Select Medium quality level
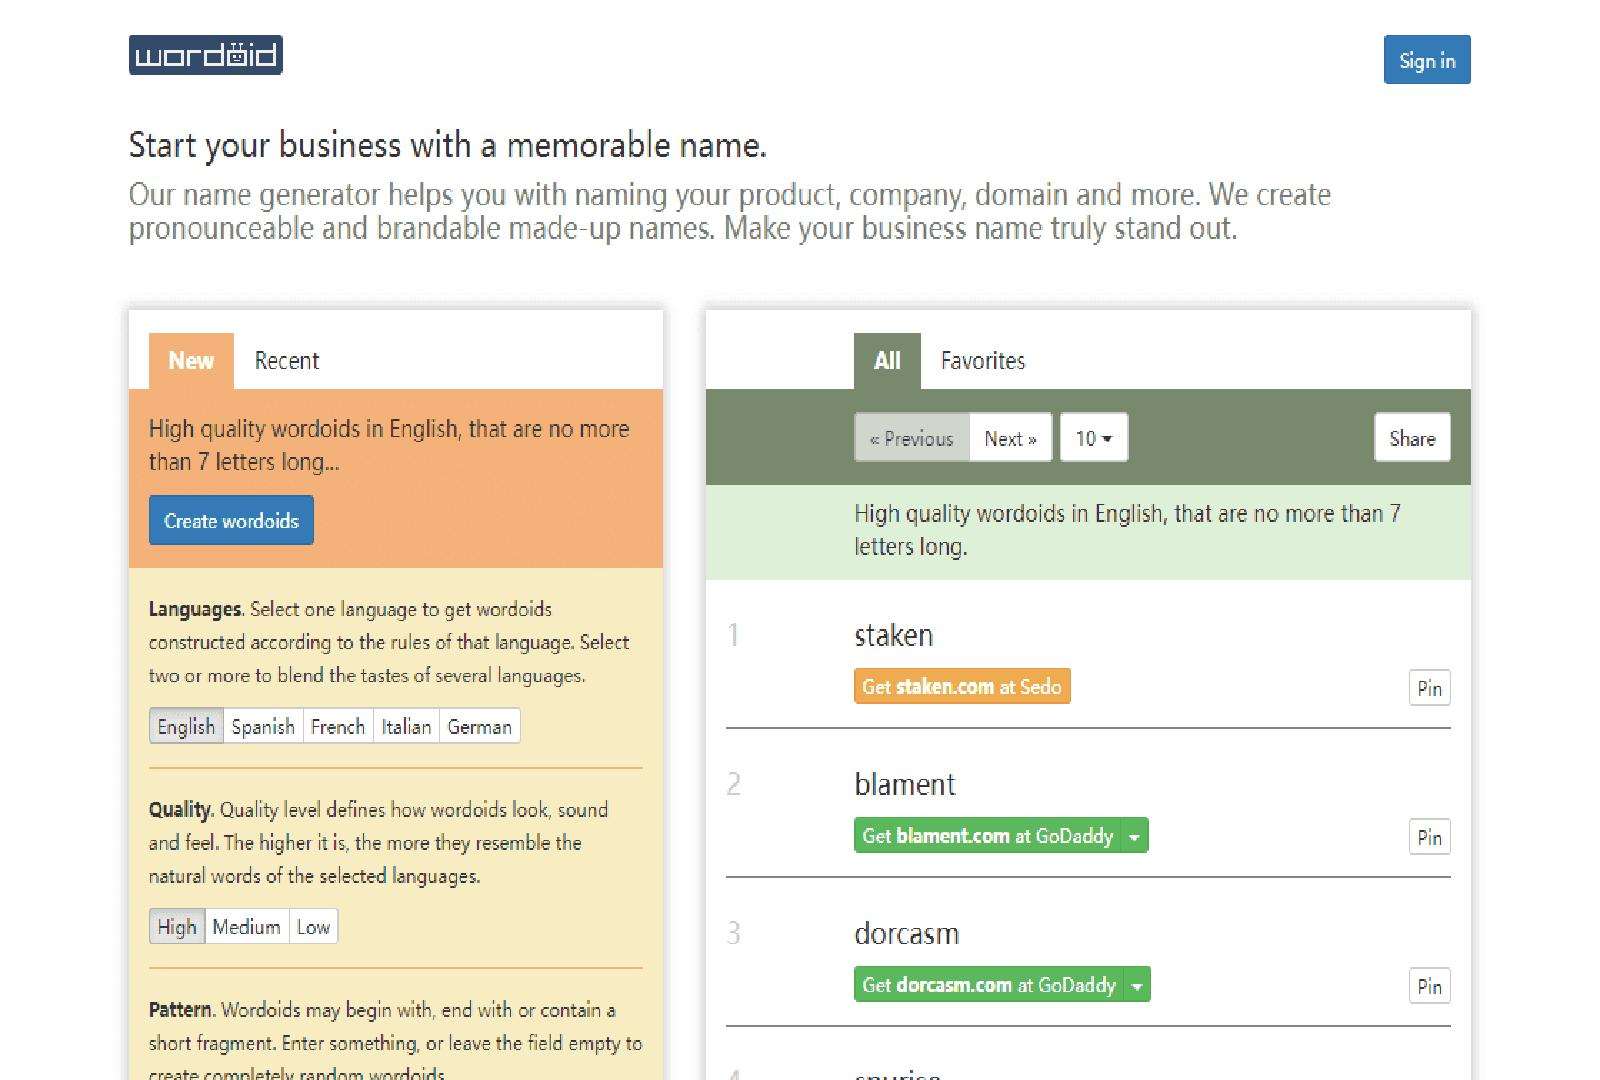1600x1080 pixels. (246, 927)
